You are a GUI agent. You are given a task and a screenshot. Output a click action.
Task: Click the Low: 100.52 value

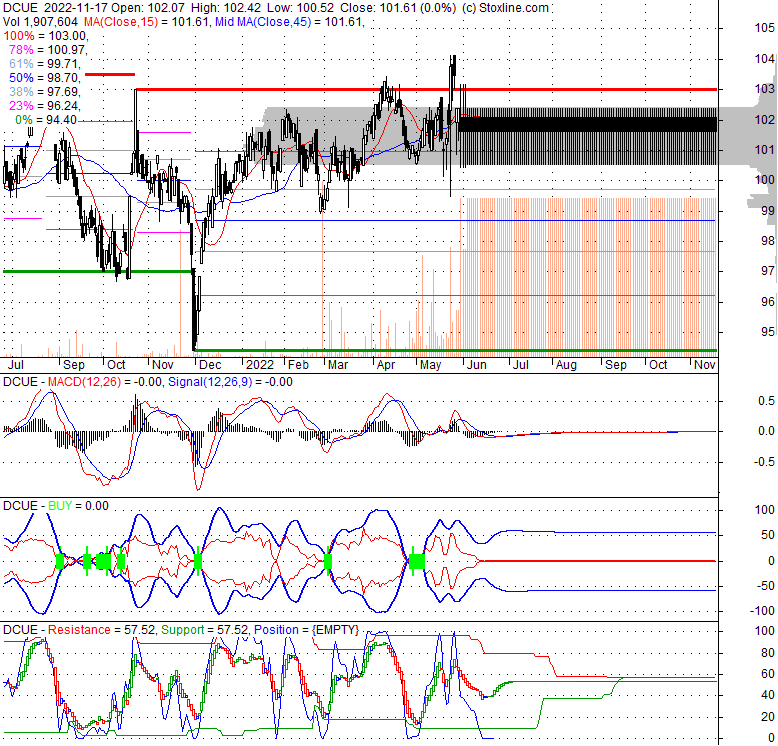(x=300, y=8)
